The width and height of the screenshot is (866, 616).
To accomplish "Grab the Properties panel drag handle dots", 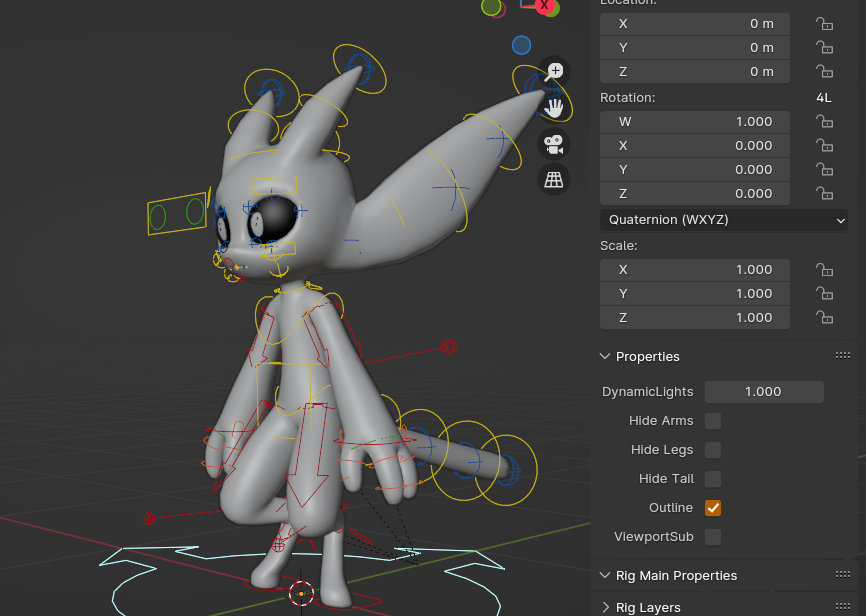I will pos(843,355).
